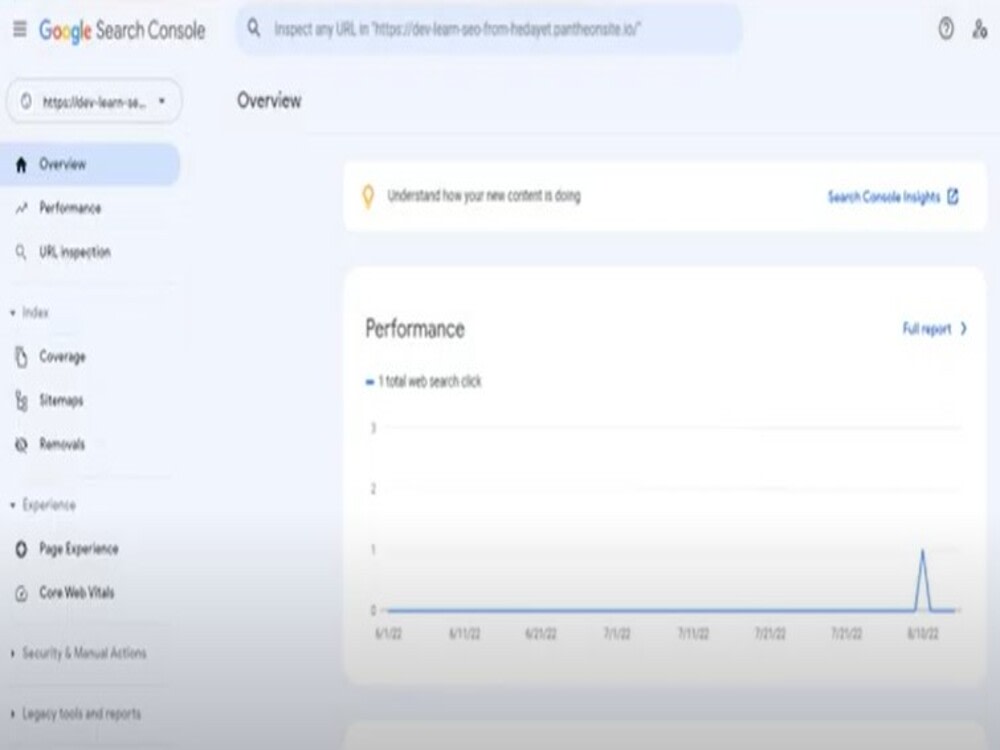
Task: Click the trend line icon beside Performance
Action: click(21, 208)
